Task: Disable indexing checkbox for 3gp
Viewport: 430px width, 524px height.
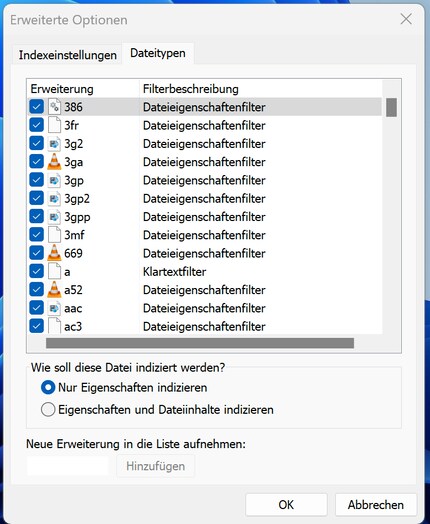Action: pyautogui.click(x=36, y=180)
